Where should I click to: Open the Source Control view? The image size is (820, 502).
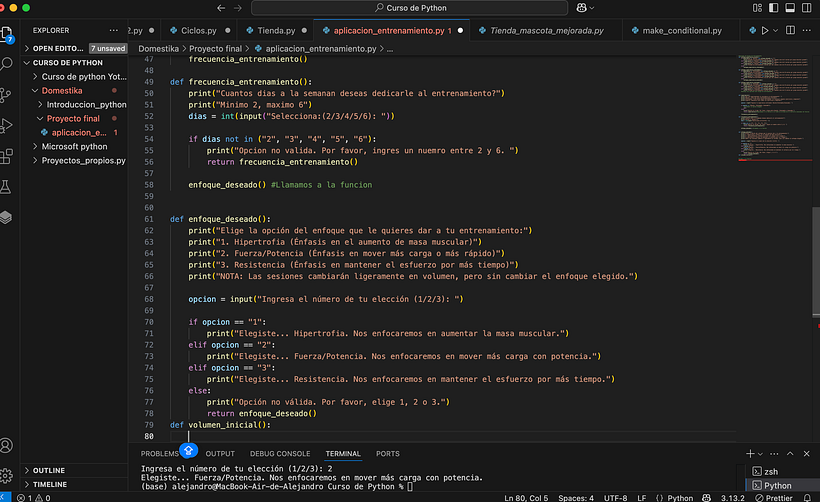(x=6, y=95)
